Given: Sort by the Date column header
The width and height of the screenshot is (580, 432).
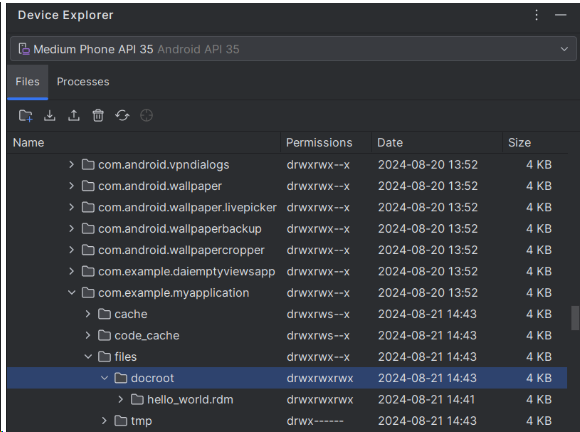Looking at the screenshot, I should coord(437,143).
